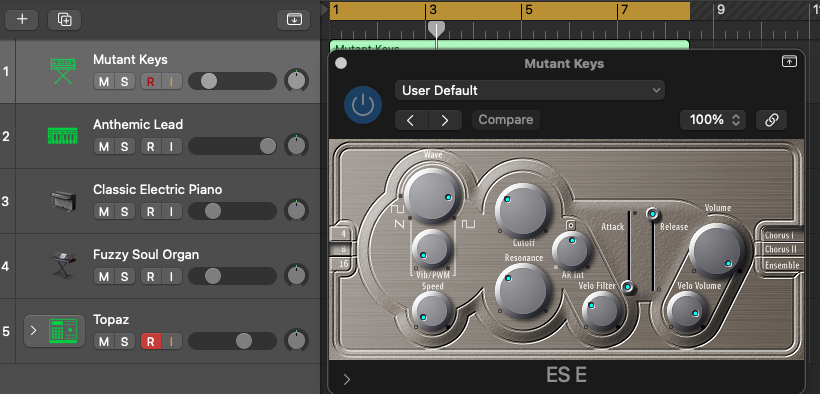Image resolution: width=820 pixels, height=394 pixels.
Task: Click the Anthemic Lead volume slider
Action: click(x=232, y=147)
